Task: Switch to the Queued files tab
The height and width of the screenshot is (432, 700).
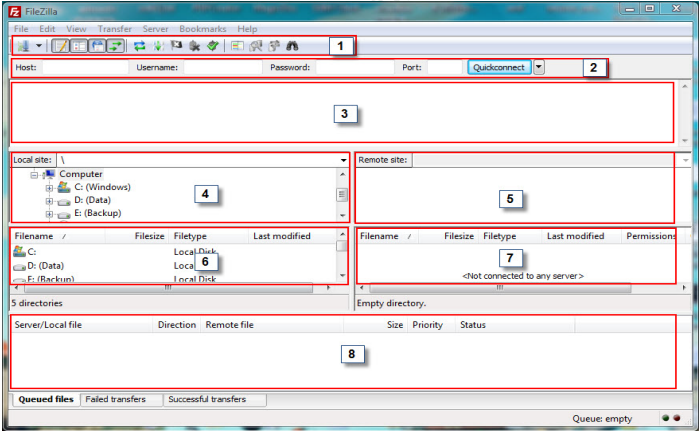Action: coord(46,399)
